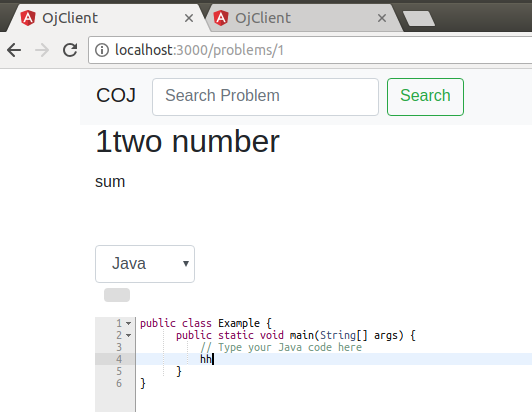
Task: Click the browser forward arrow
Action: pyautogui.click(x=42, y=50)
